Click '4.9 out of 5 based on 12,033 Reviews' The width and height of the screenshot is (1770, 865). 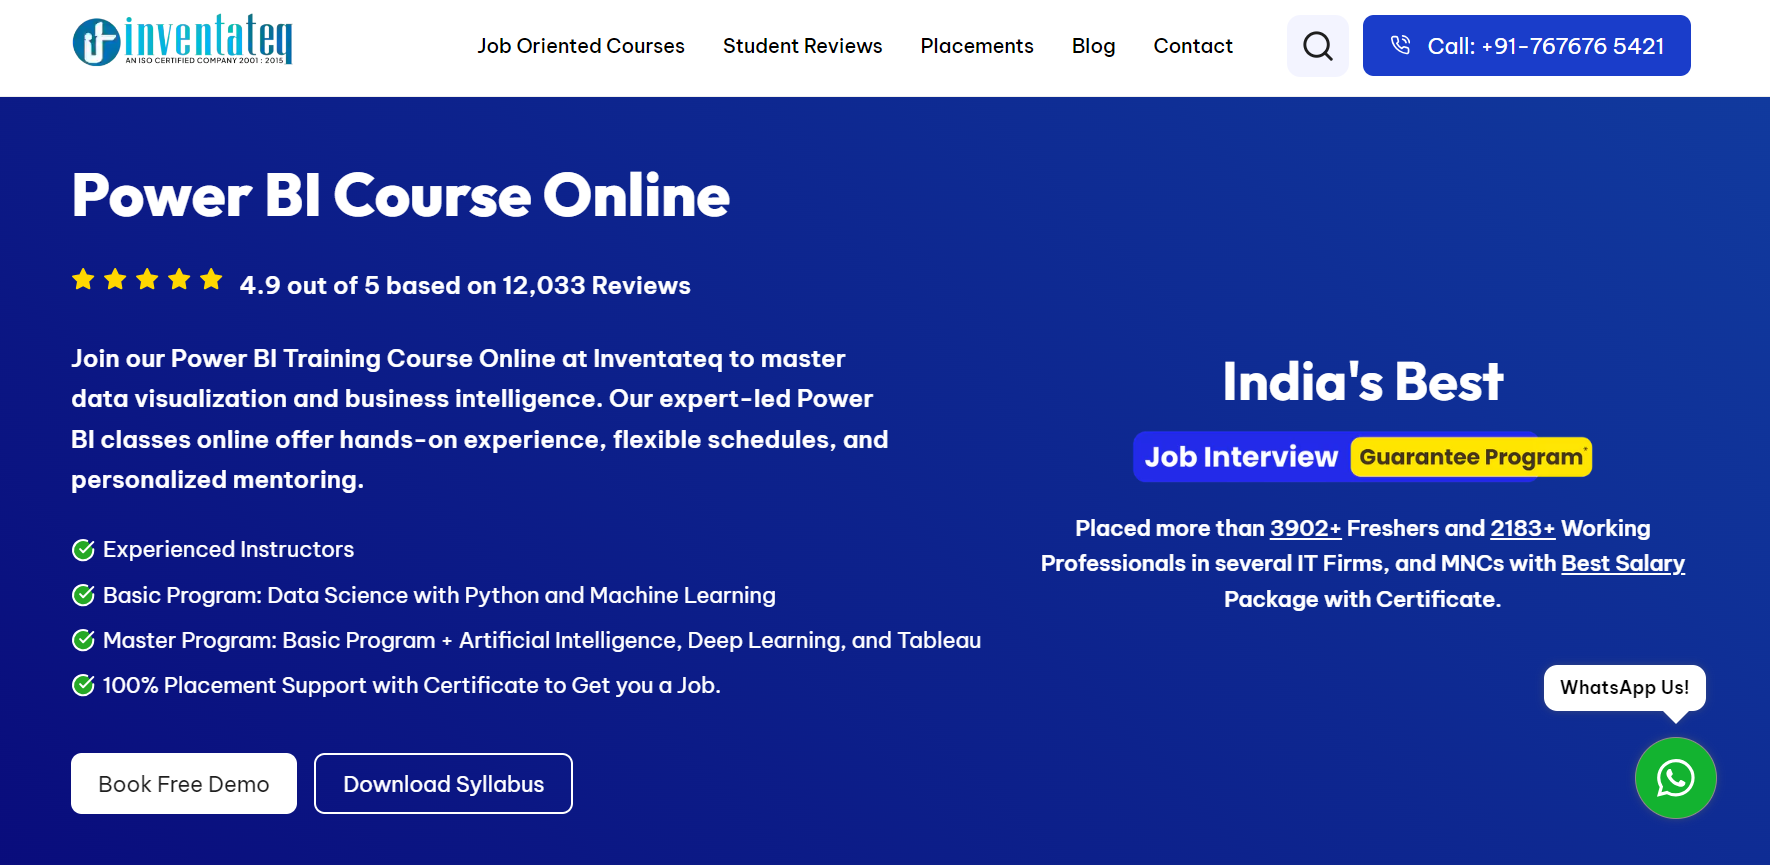pos(465,286)
